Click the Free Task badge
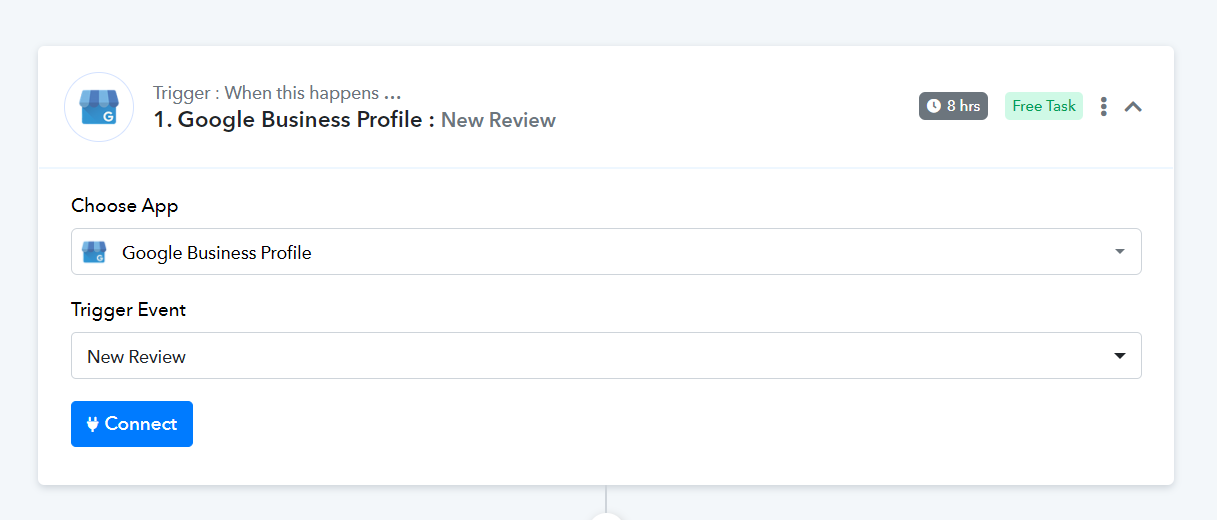The height and width of the screenshot is (520, 1217). (x=1043, y=106)
